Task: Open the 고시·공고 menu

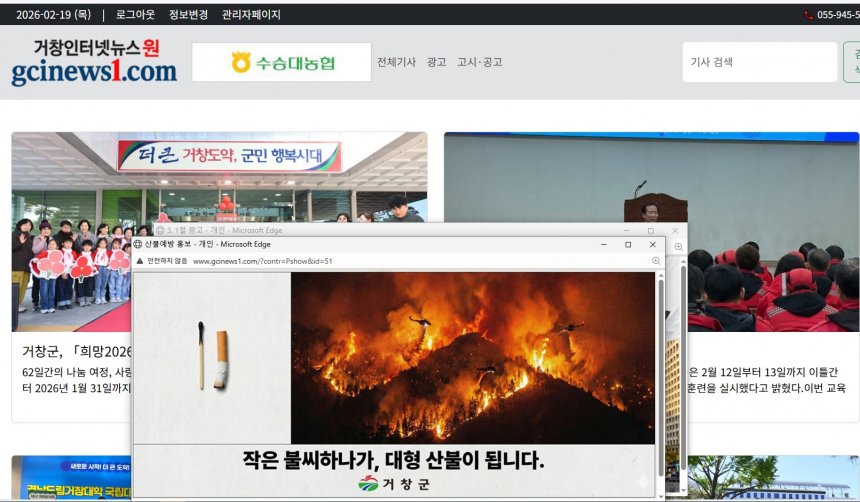Action: (479, 62)
